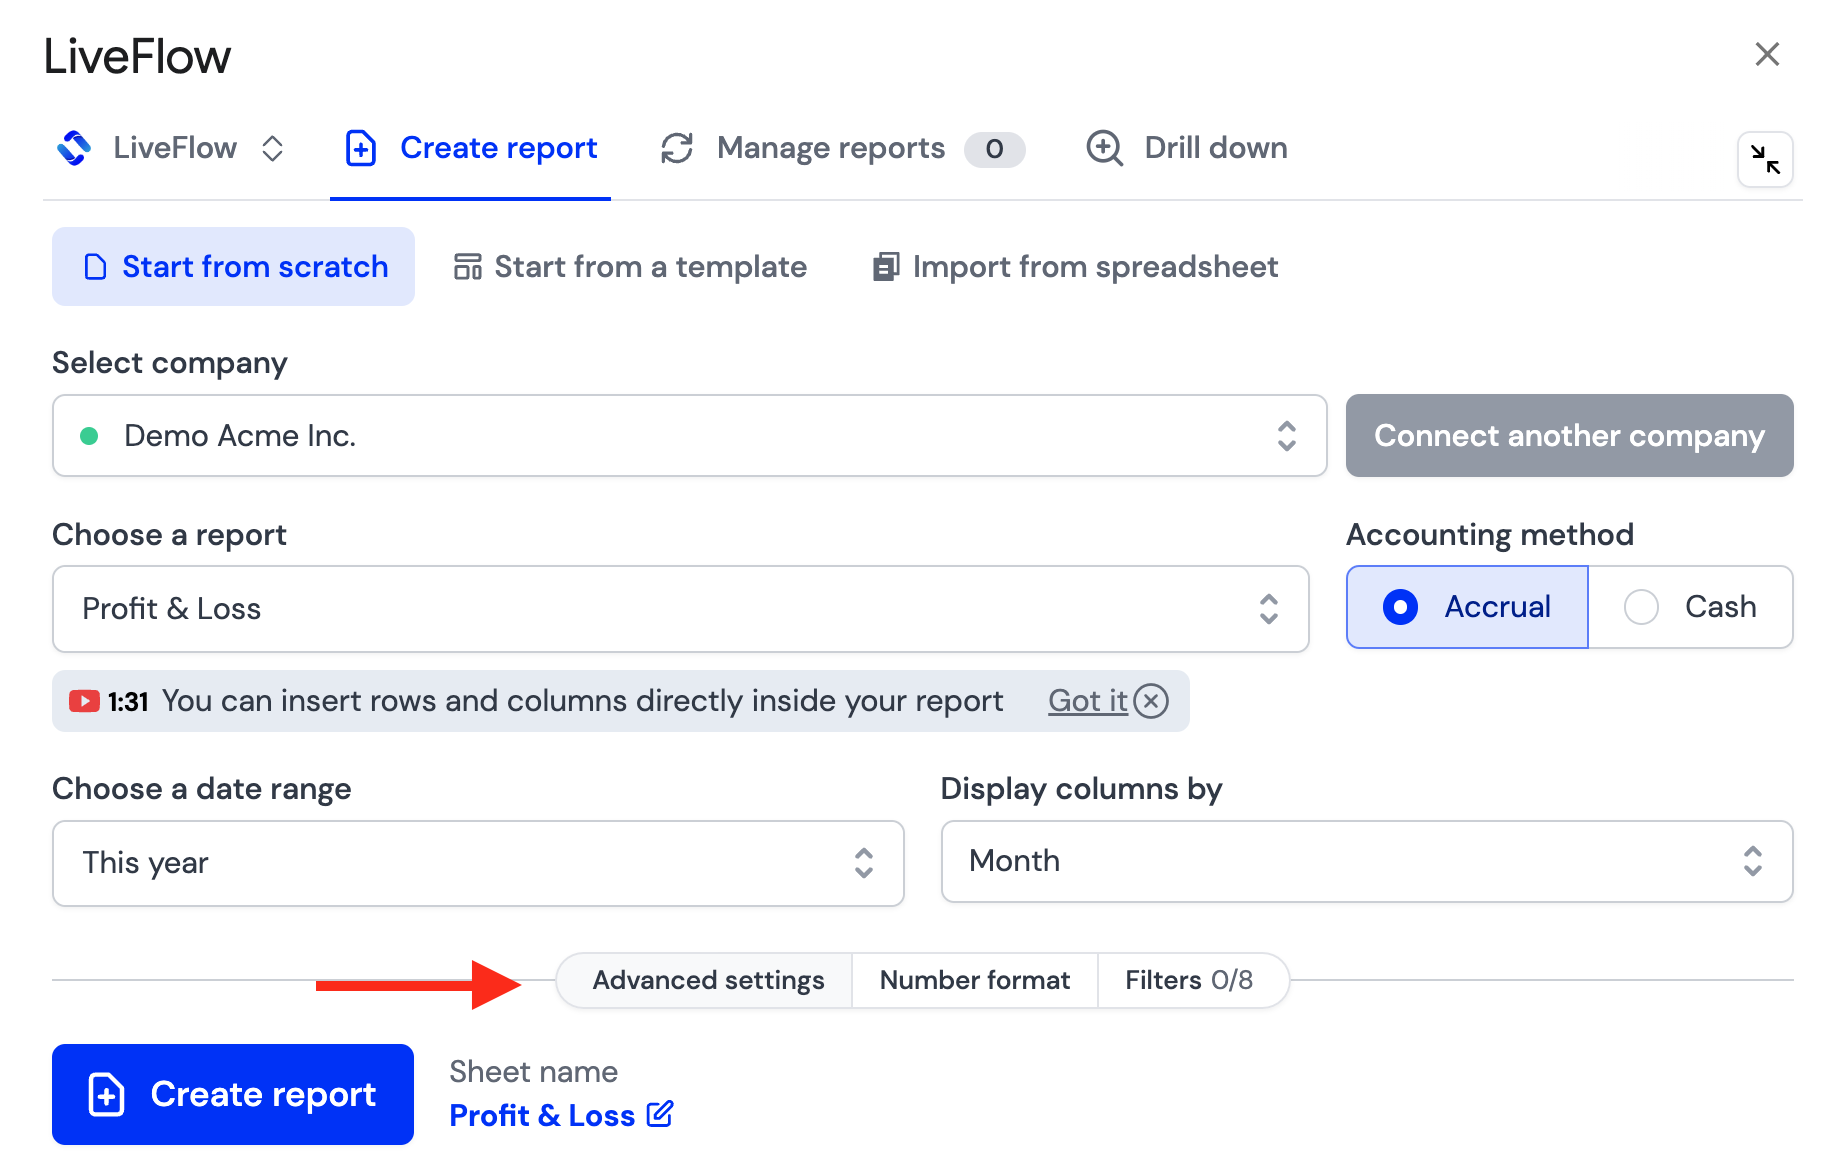Click the Got it link

[1088, 701]
